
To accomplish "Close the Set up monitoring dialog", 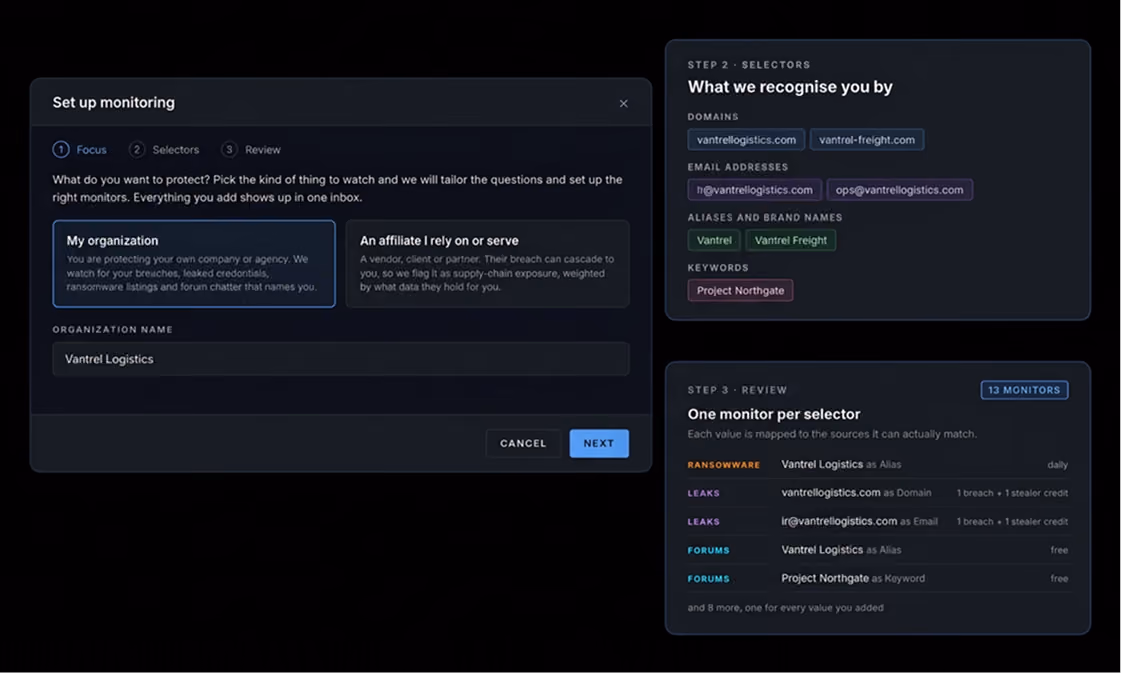I will click(623, 104).
